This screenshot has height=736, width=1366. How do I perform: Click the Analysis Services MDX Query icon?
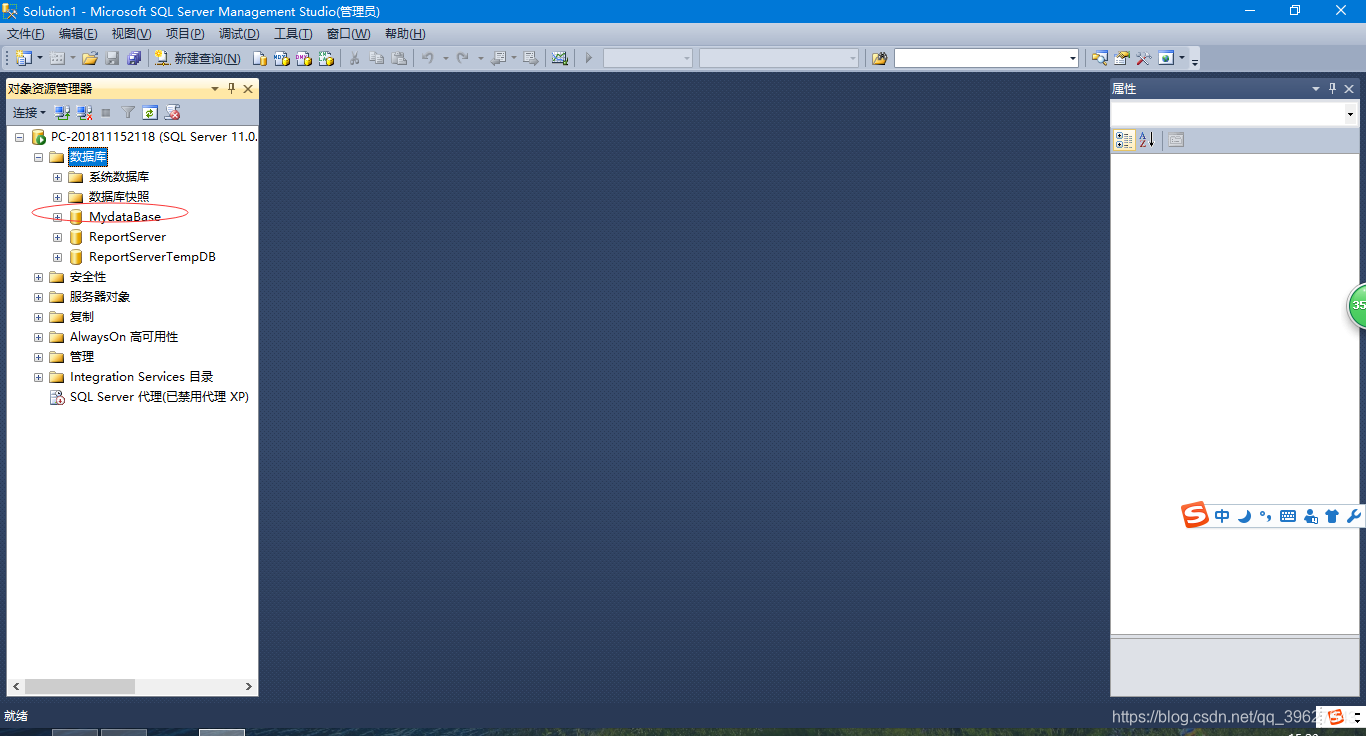(x=281, y=58)
